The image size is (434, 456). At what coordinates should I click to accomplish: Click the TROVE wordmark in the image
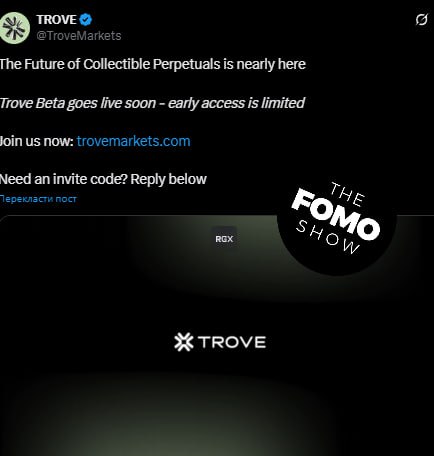232,342
